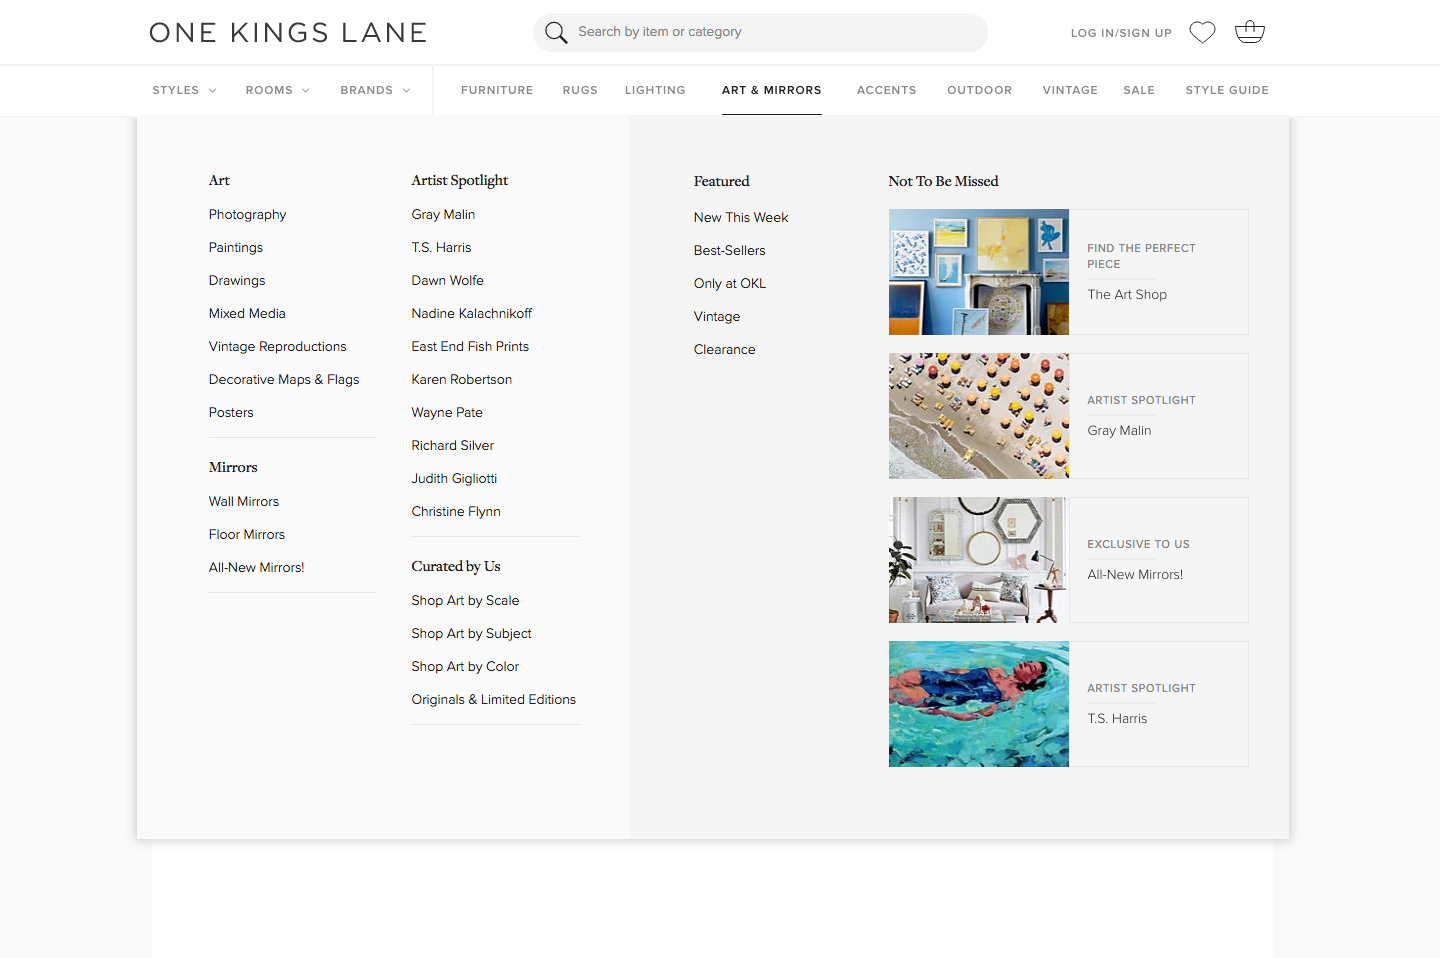Click the T.S. Harris swimmer painting thumbnail

978,704
